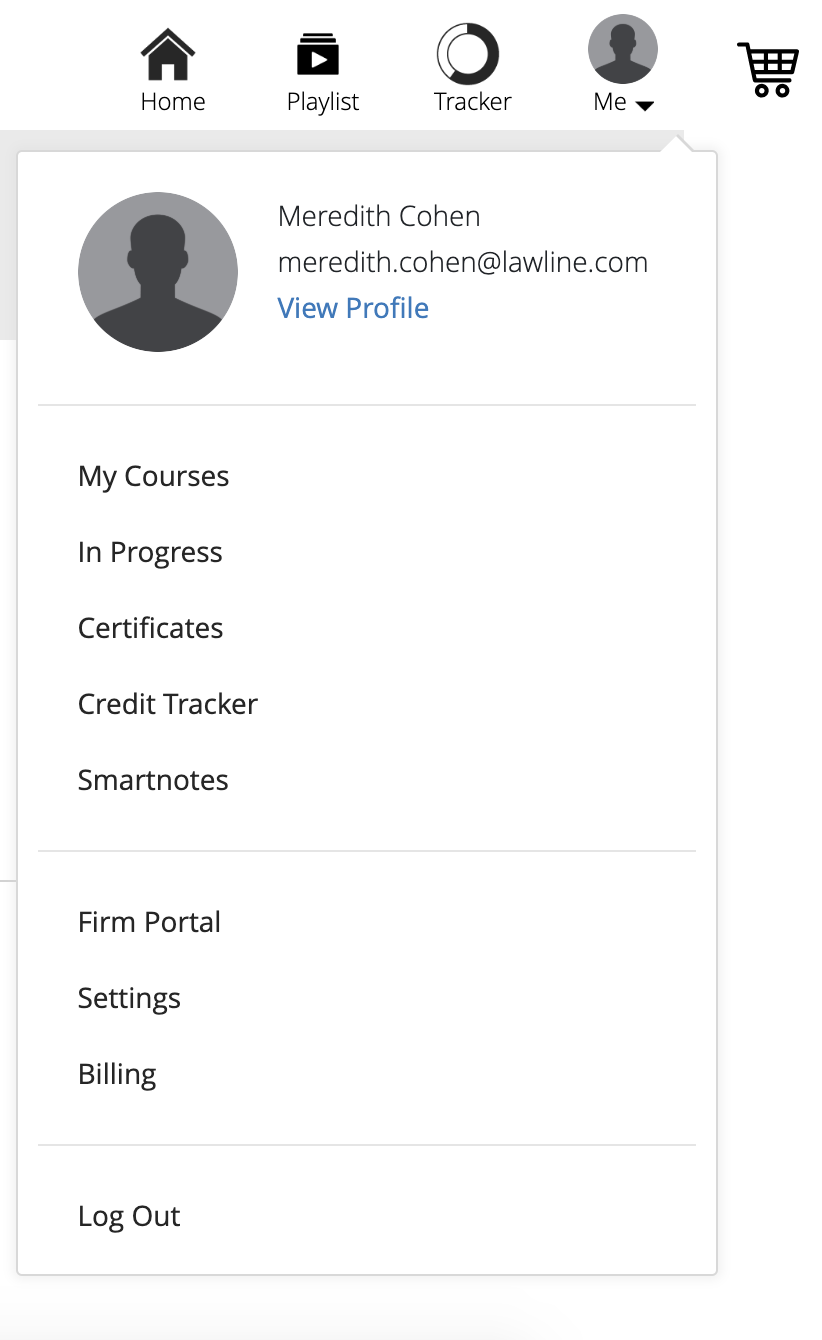Select My Courses from the menu
The height and width of the screenshot is (1340, 822).
tap(153, 476)
